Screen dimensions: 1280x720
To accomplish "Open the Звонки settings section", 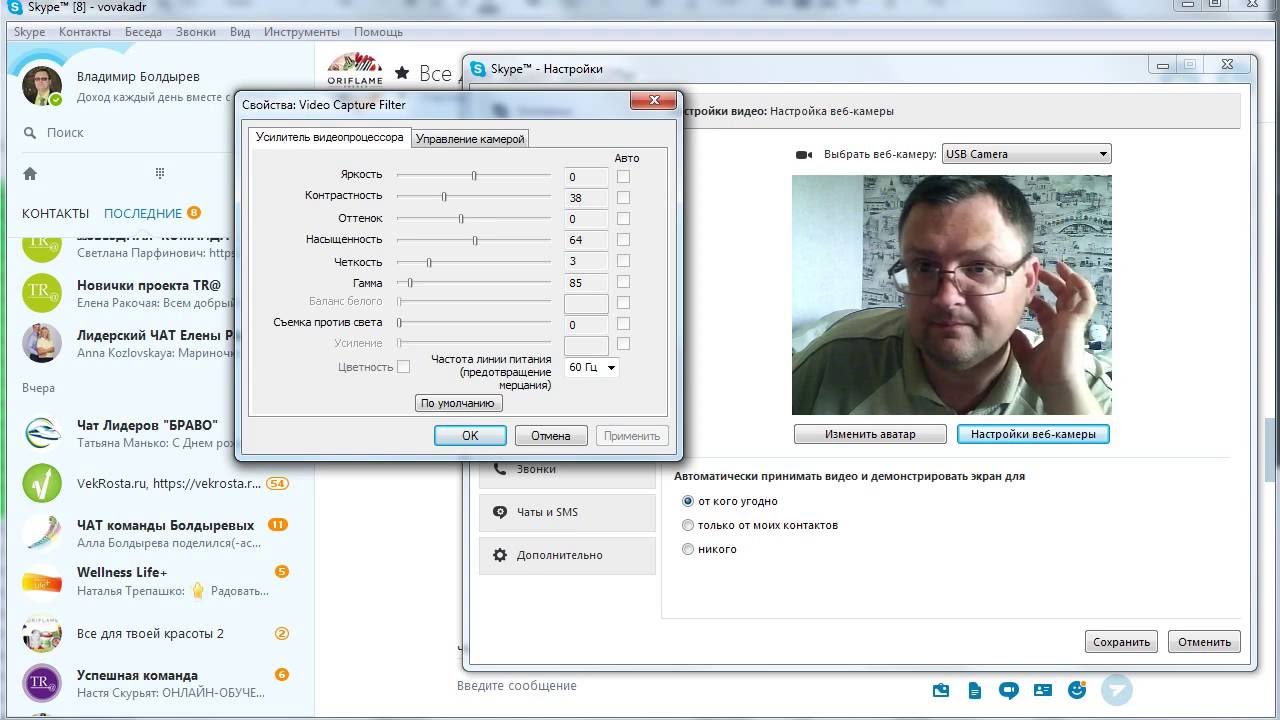I will point(567,469).
